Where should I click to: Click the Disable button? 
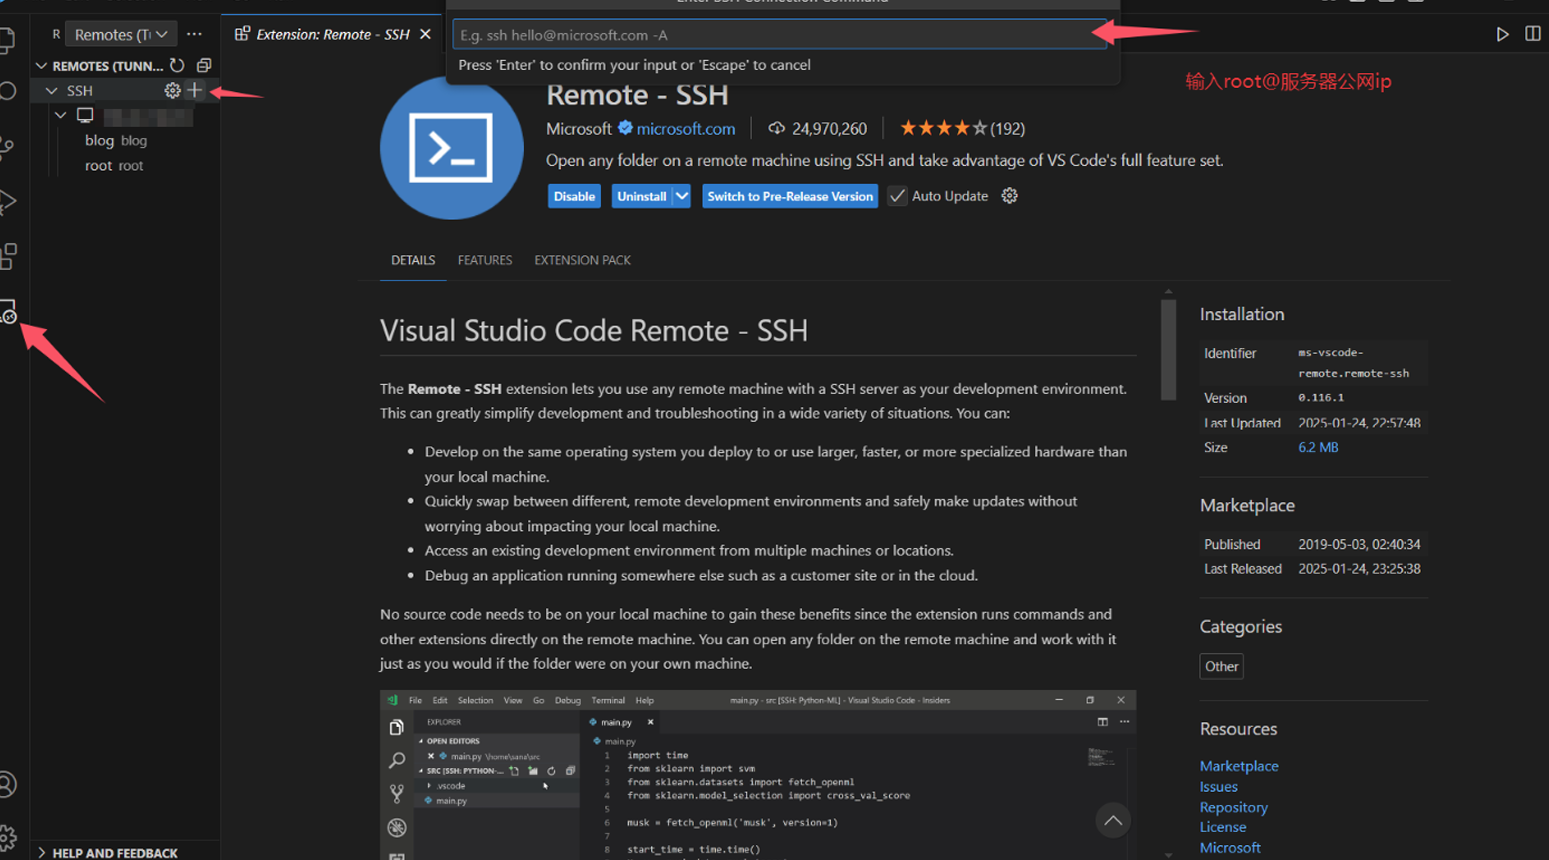[574, 196]
